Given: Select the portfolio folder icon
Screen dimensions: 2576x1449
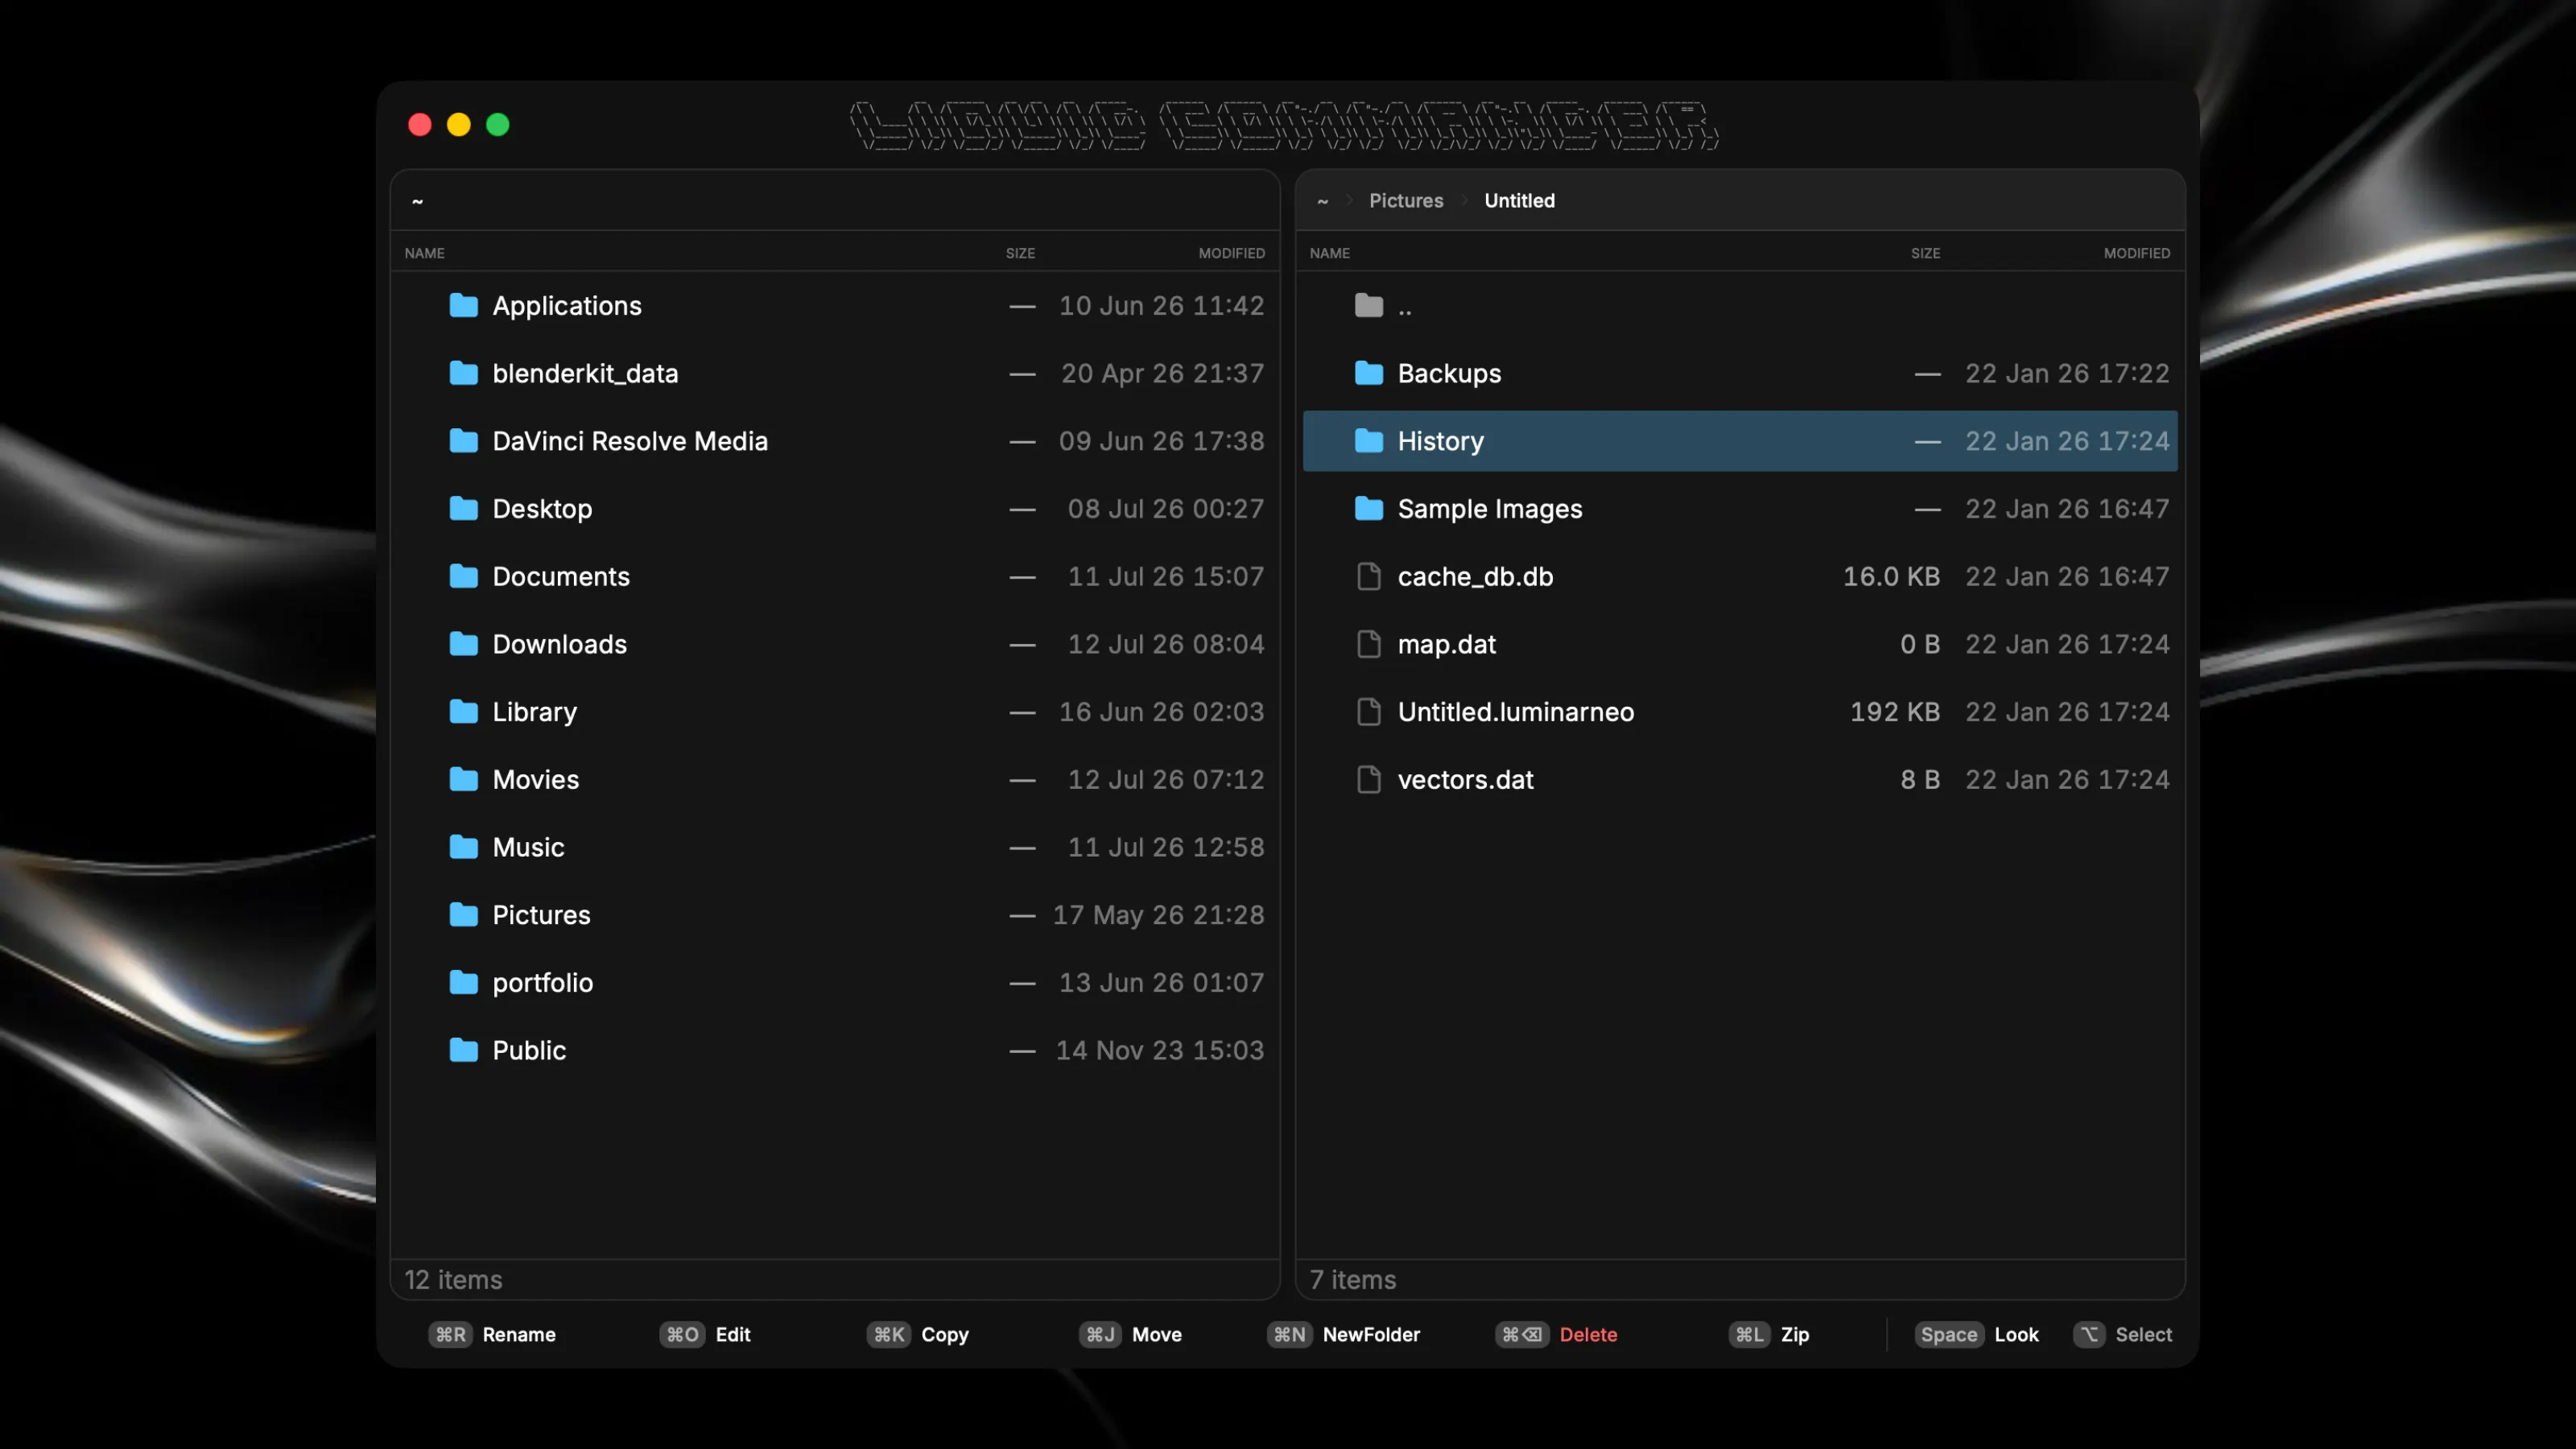Looking at the screenshot, I should click(463, 982).
